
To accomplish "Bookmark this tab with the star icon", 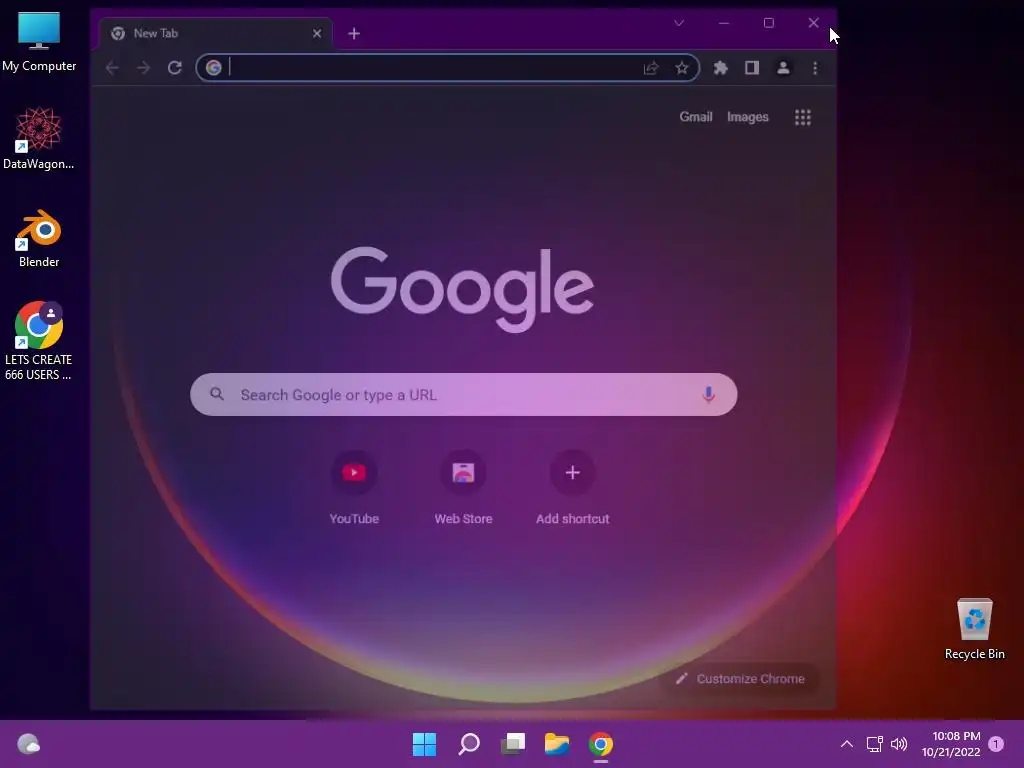I will [682, 68].
